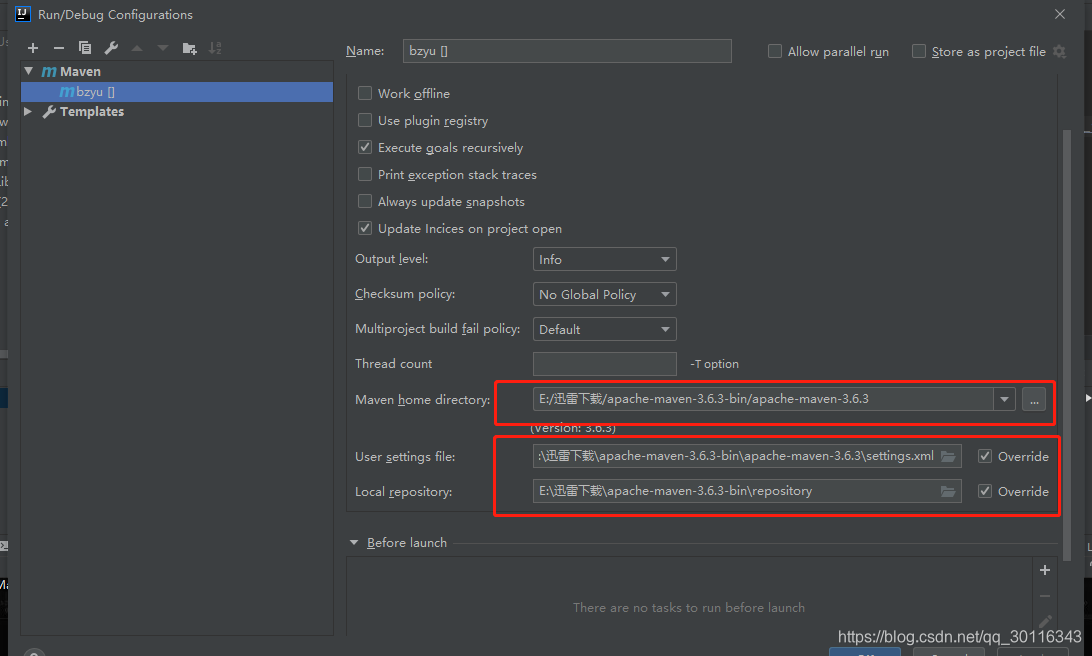Select the Maven icon for bzyu configuration
1092x656 pixels.
point(67,92)
